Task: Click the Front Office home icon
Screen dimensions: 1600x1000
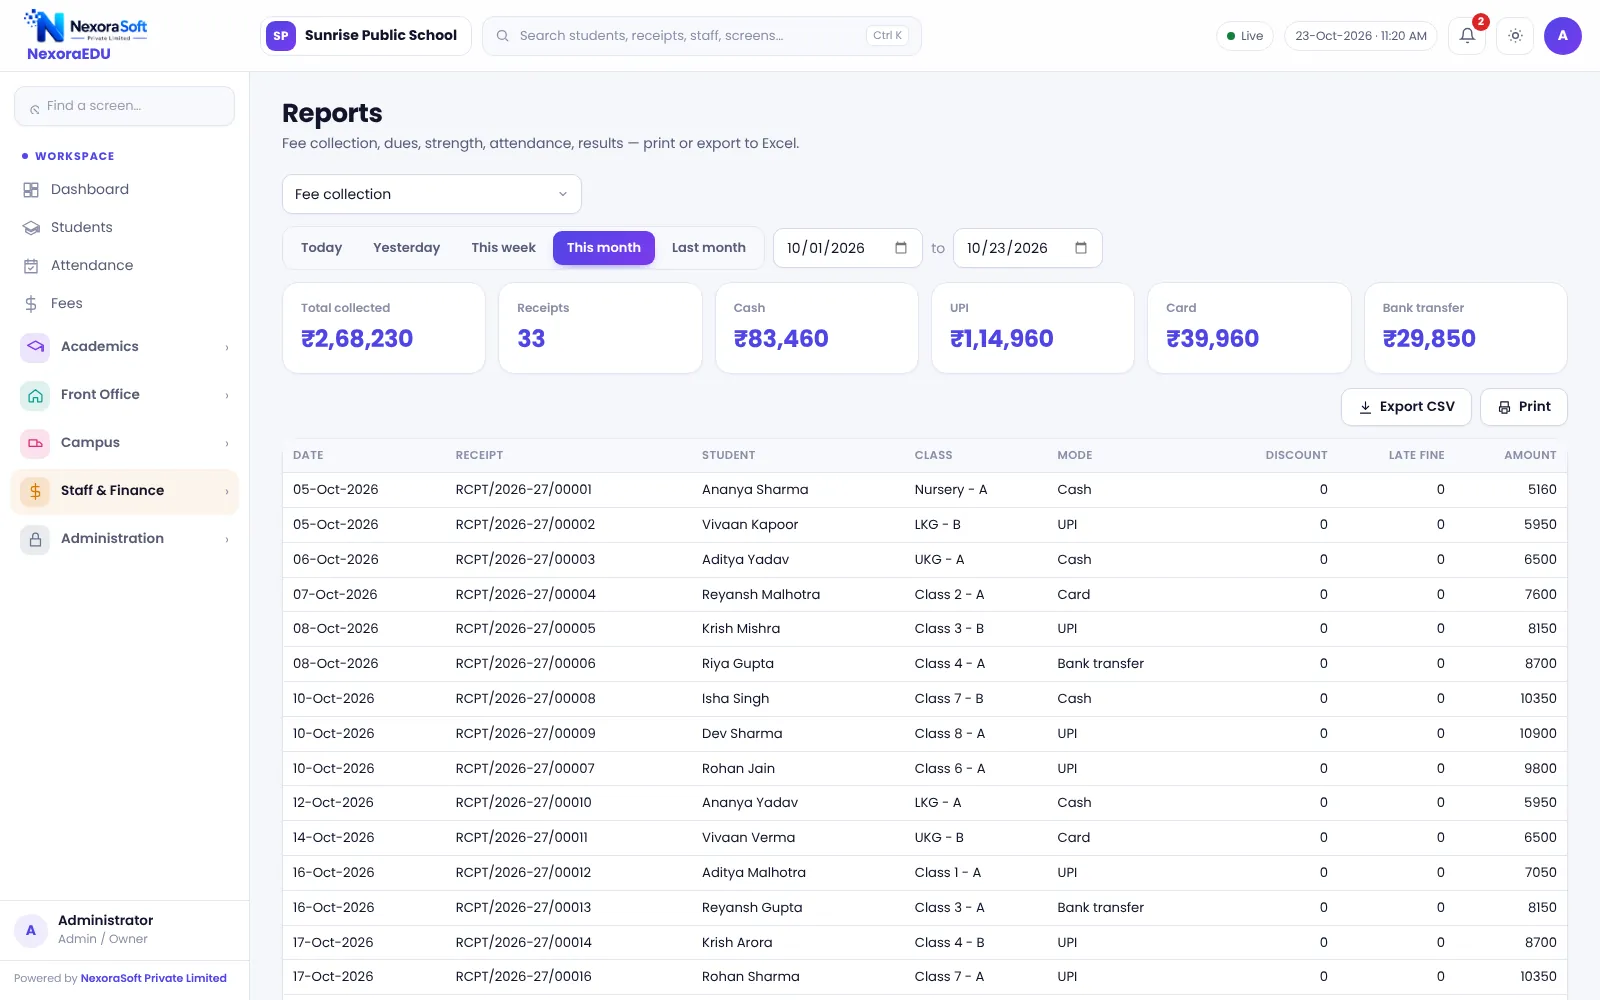Action: 35,395
